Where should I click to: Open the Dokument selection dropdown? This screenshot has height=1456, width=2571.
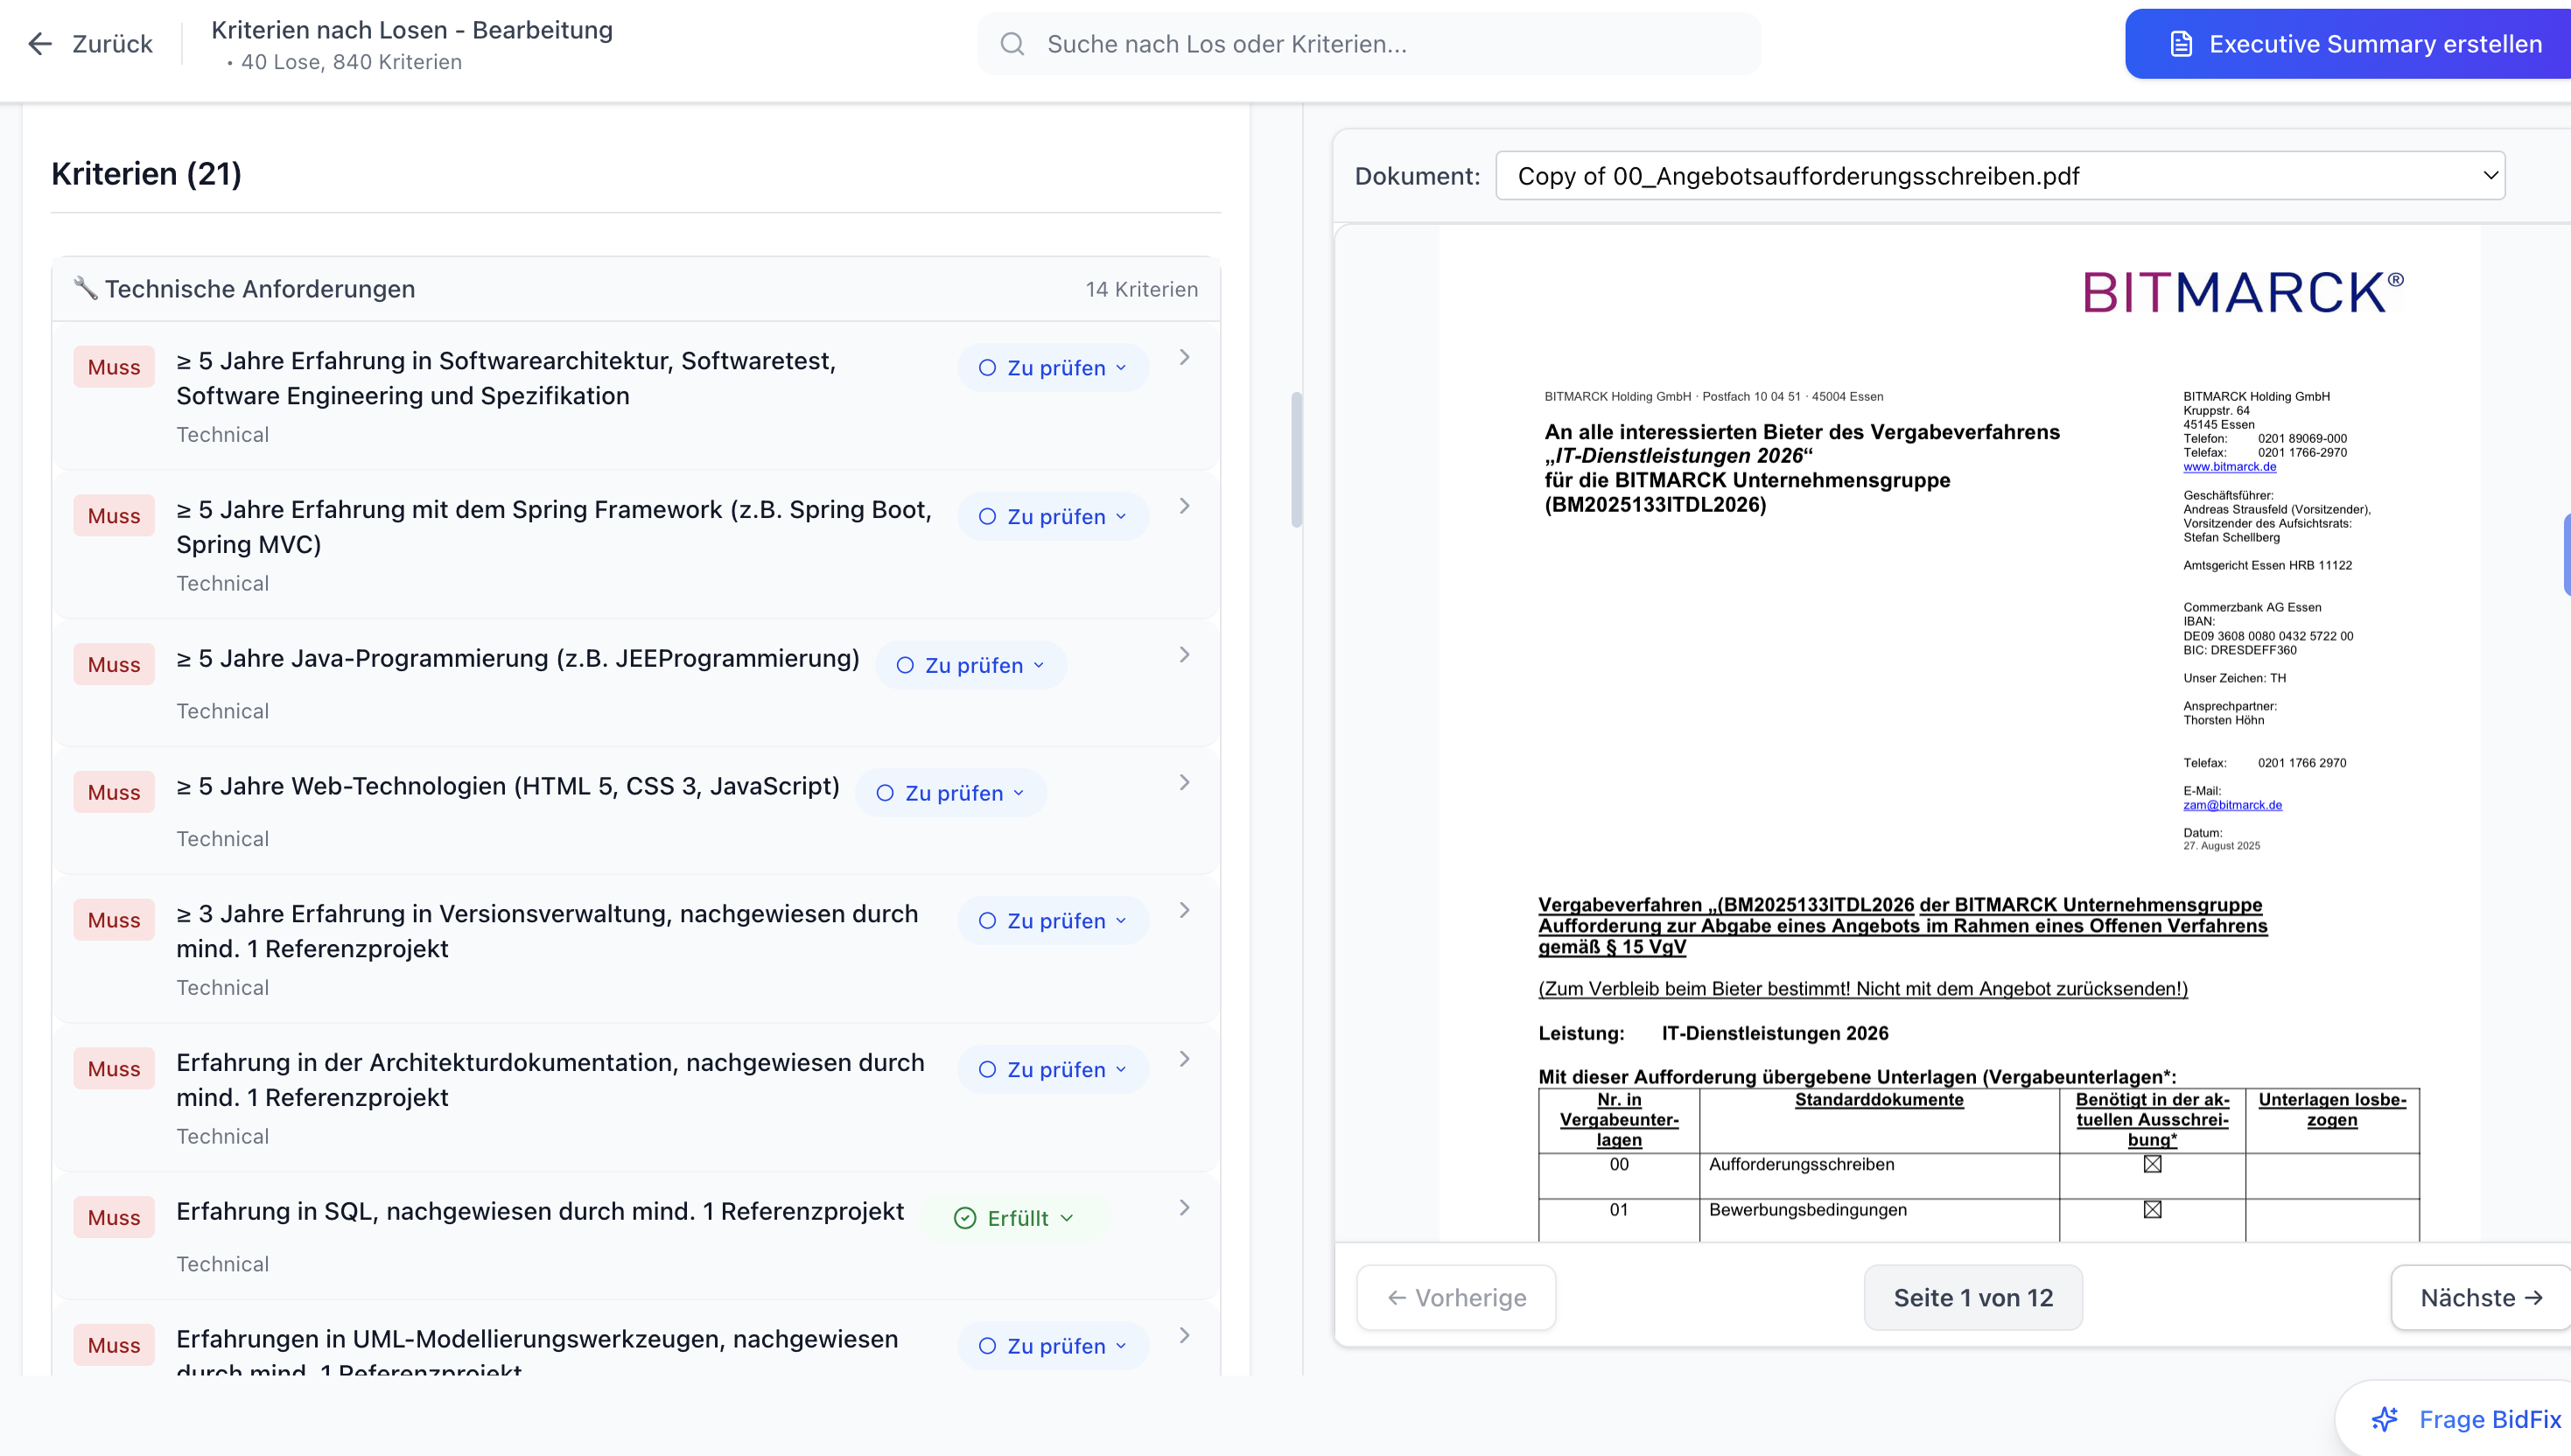coord(2000,176)
